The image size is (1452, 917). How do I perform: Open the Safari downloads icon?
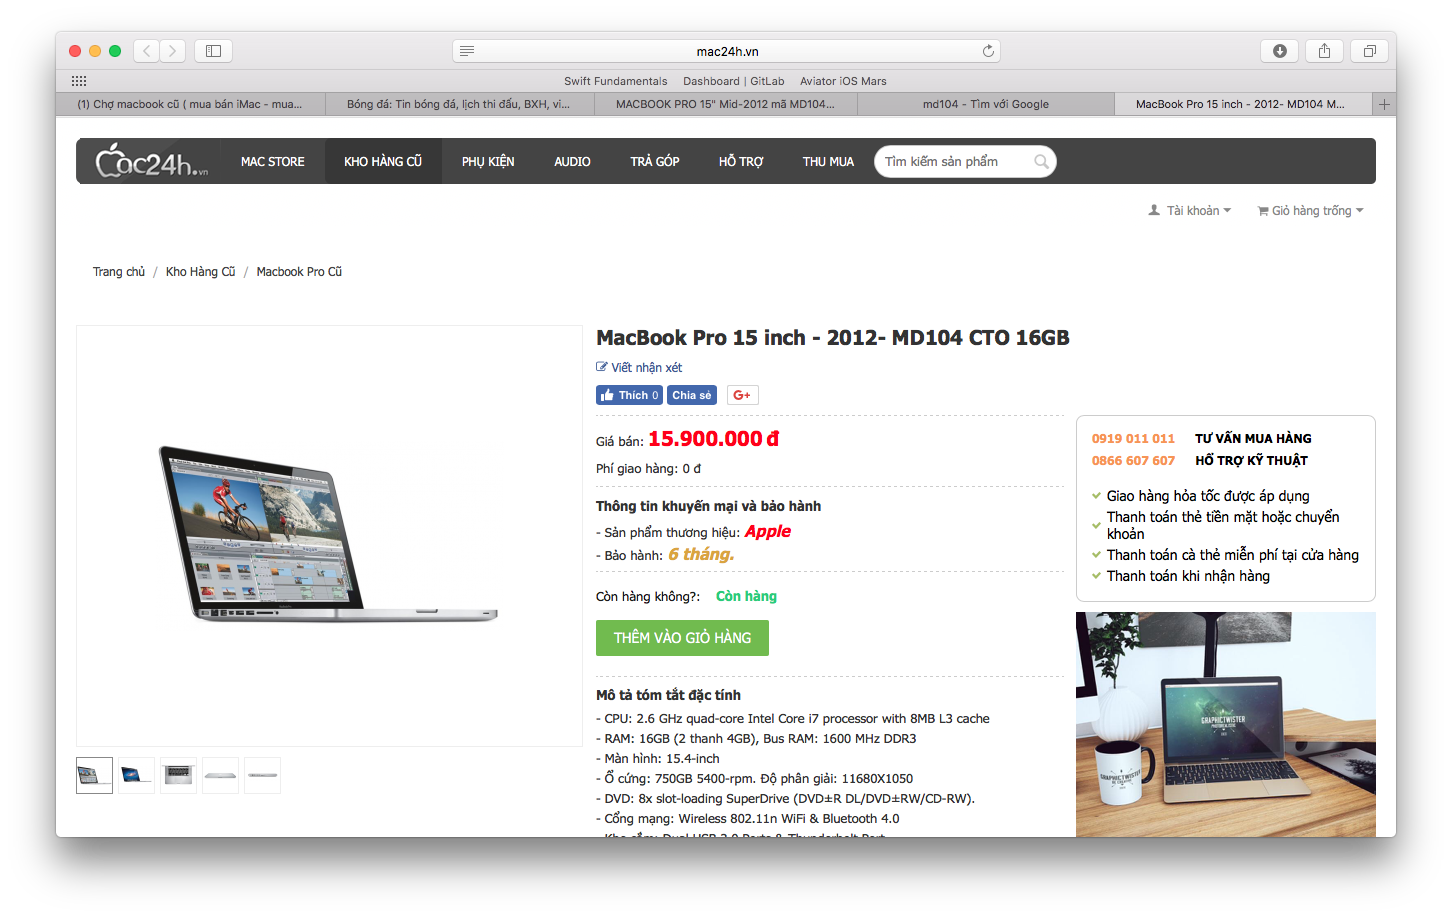(x=1280, y=51)
